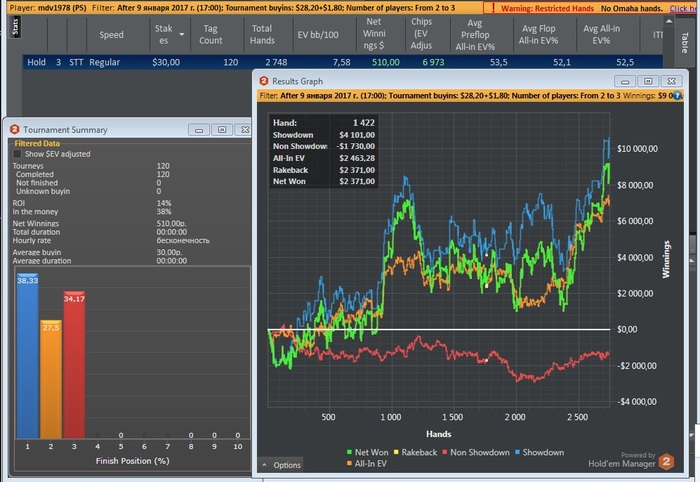This screenshot has height=482, width=700.
Task: Click the Tournament Summary window logo icon
Action: [14, 129]
